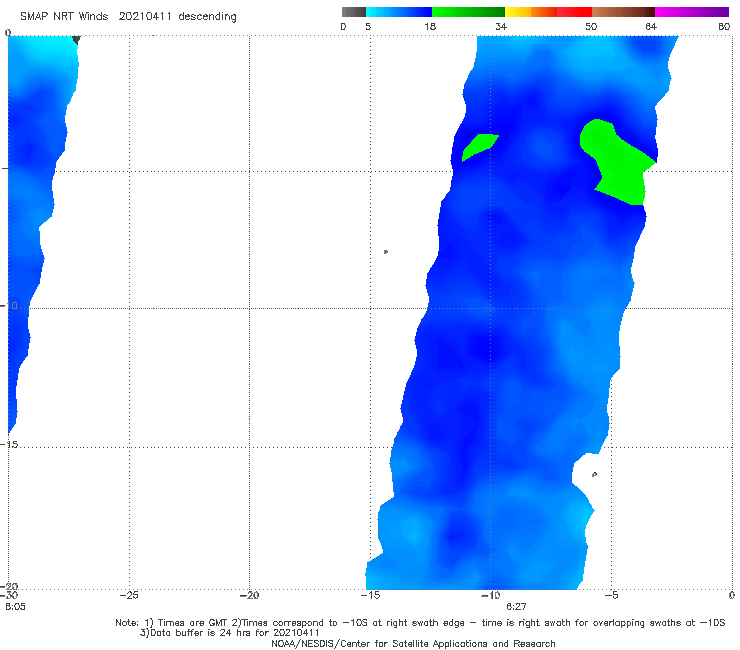The height and width of the screenshot is (650, 740).
Task: Click the NOAA/NESDIS credit line
Action: tap(413, 644)
